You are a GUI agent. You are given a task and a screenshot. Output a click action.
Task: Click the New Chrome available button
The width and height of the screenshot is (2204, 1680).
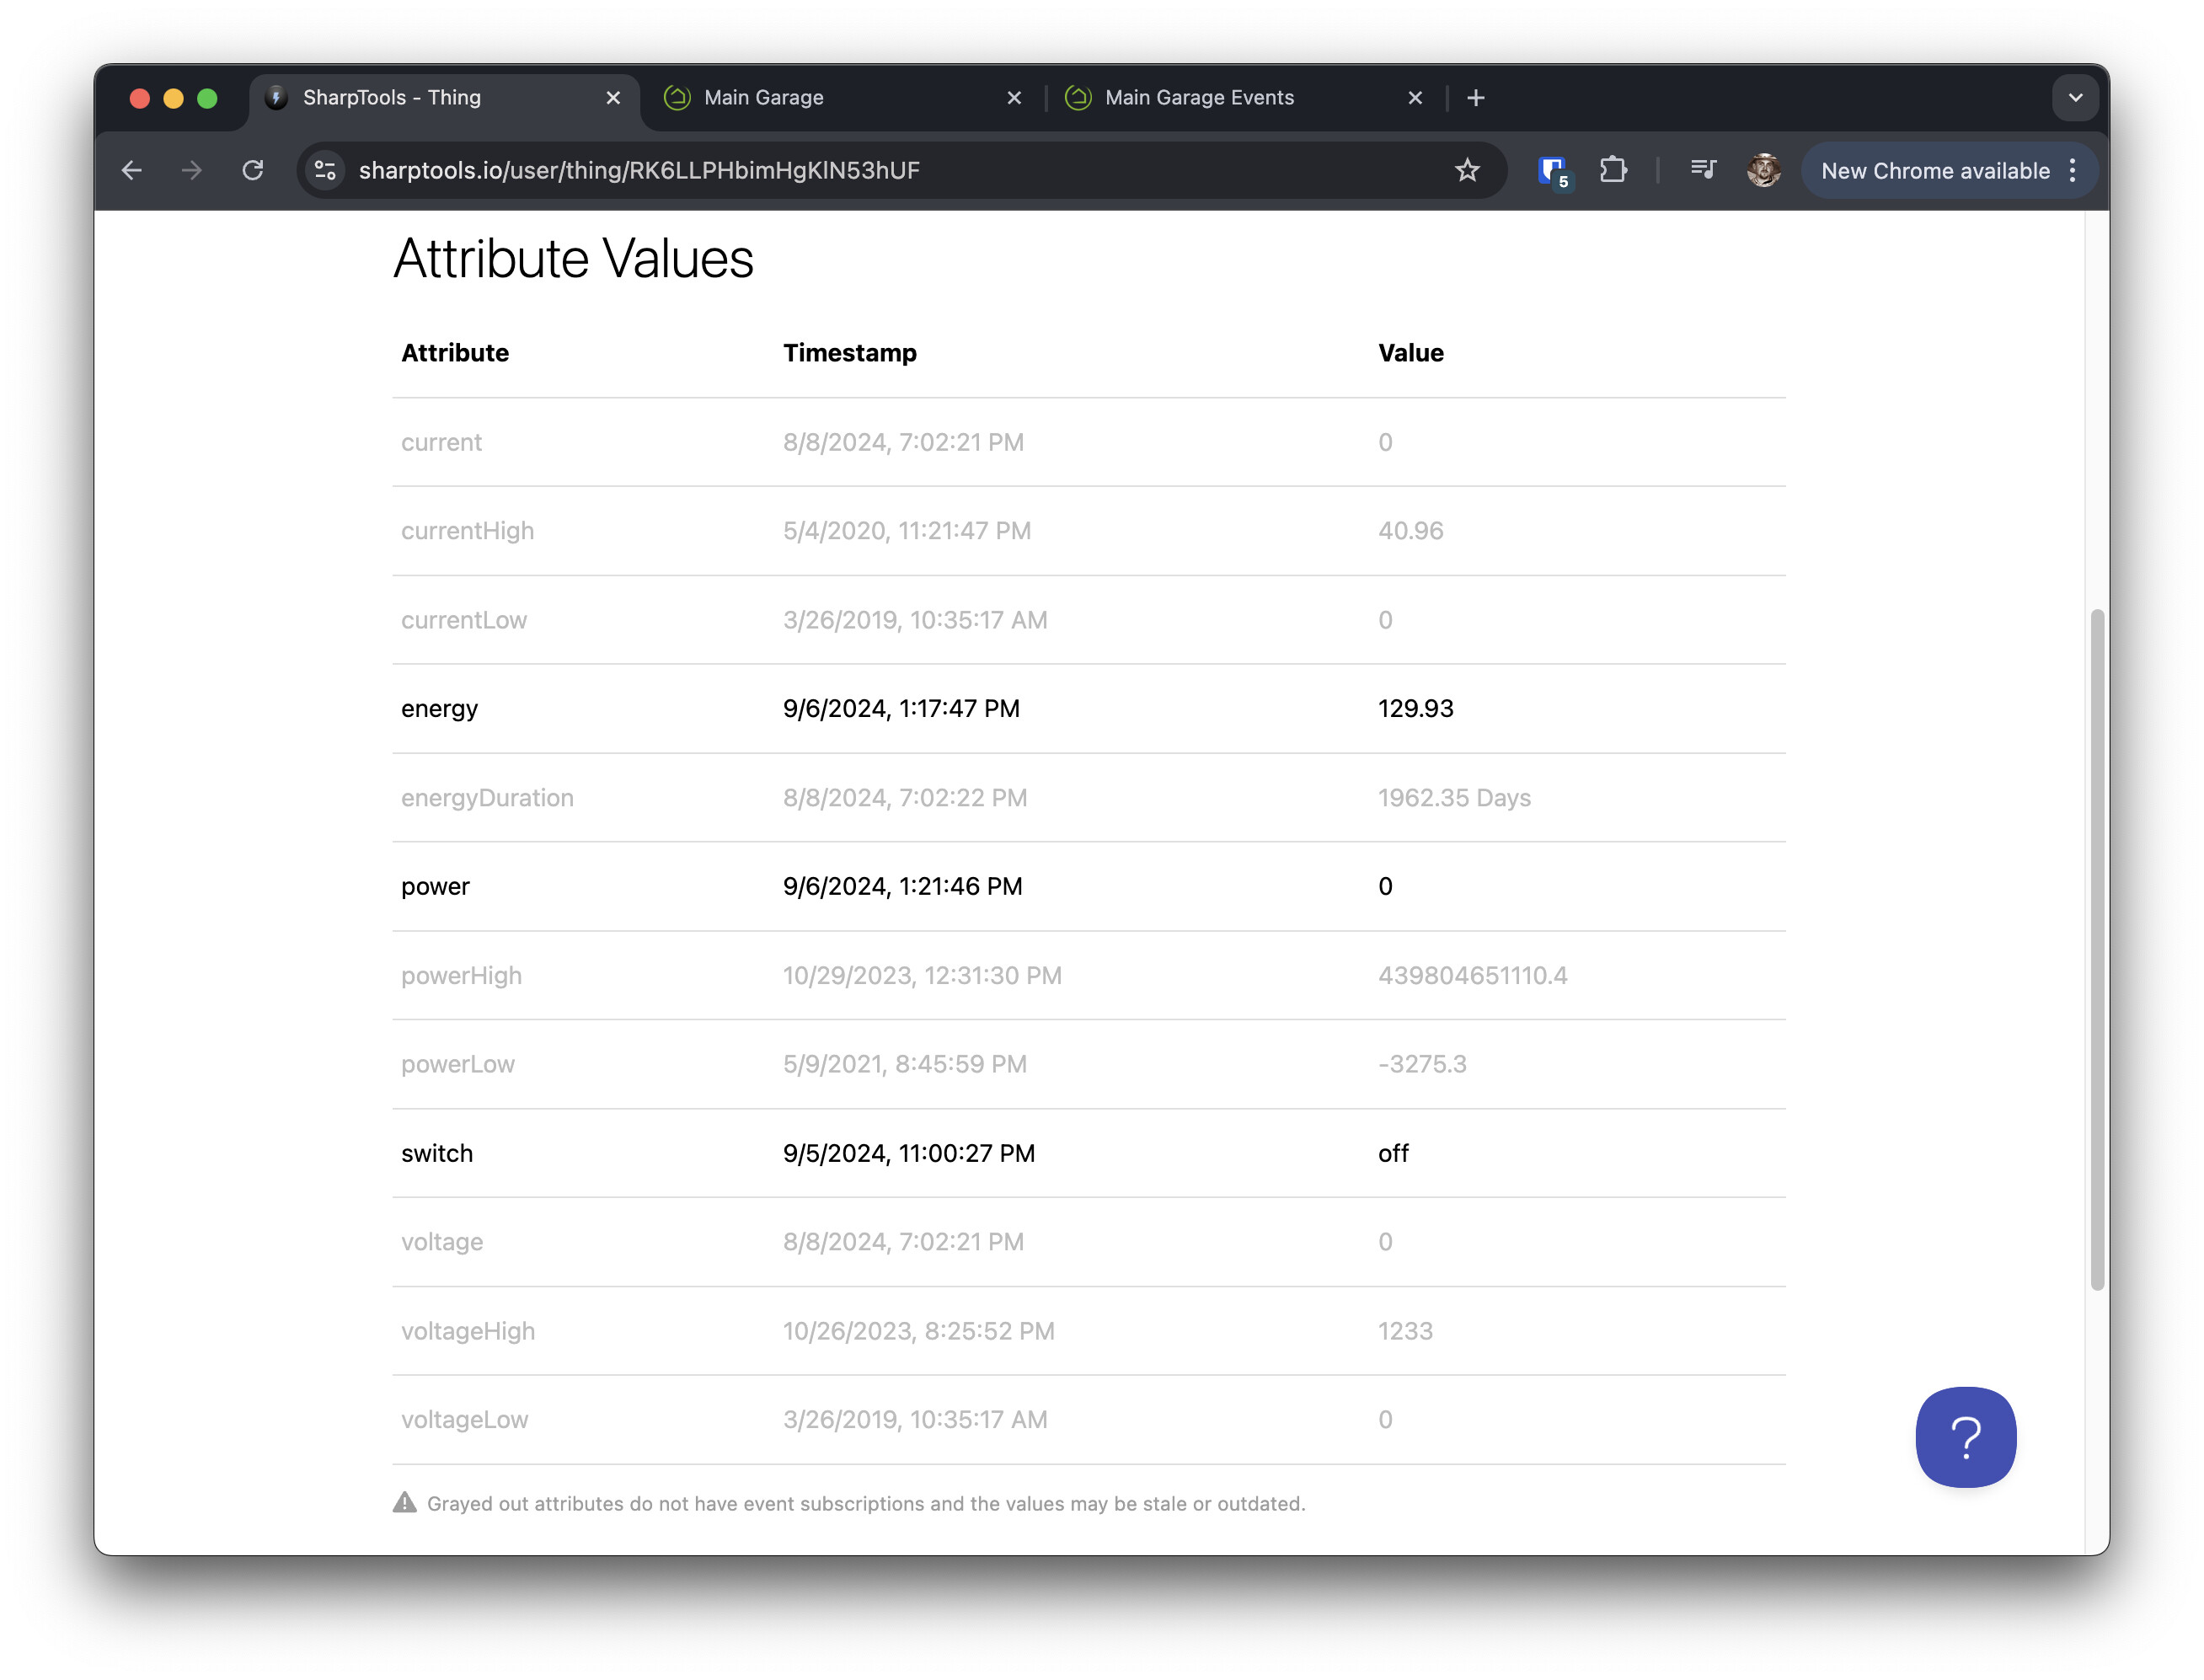[1934, 171]
